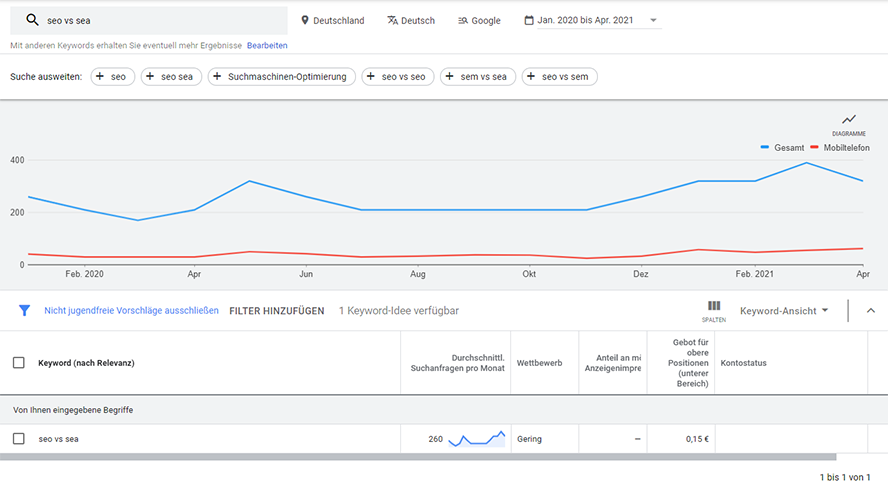Screen dimensions: 888x494
Task: Click the red Mobiltelefon legend swatch
Action: coord(814,147)
